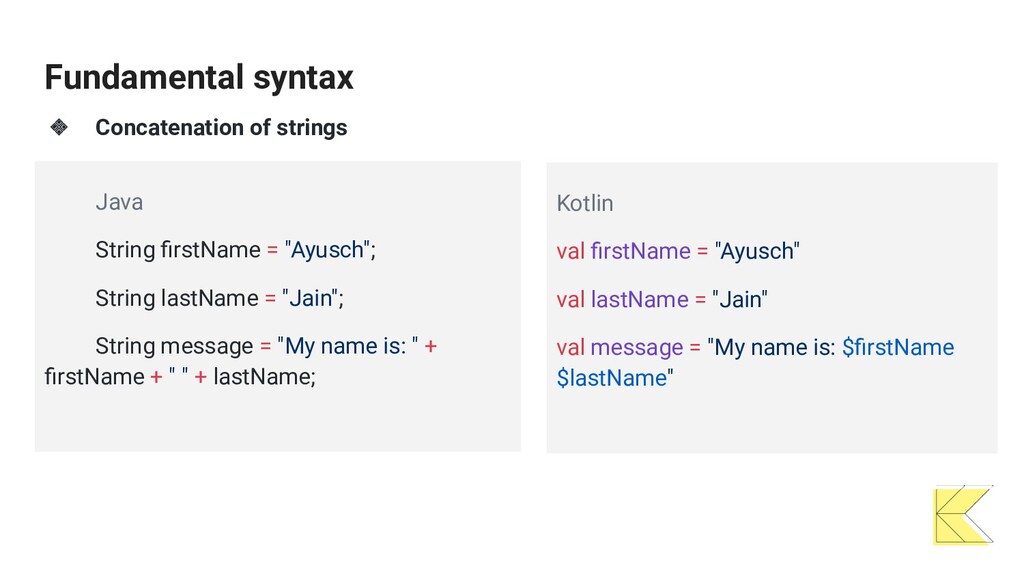The width and height of the screenshot is (1024, 576).
Task: Click the yellow Kotlin K logo
Action: (x=964, y=515)
